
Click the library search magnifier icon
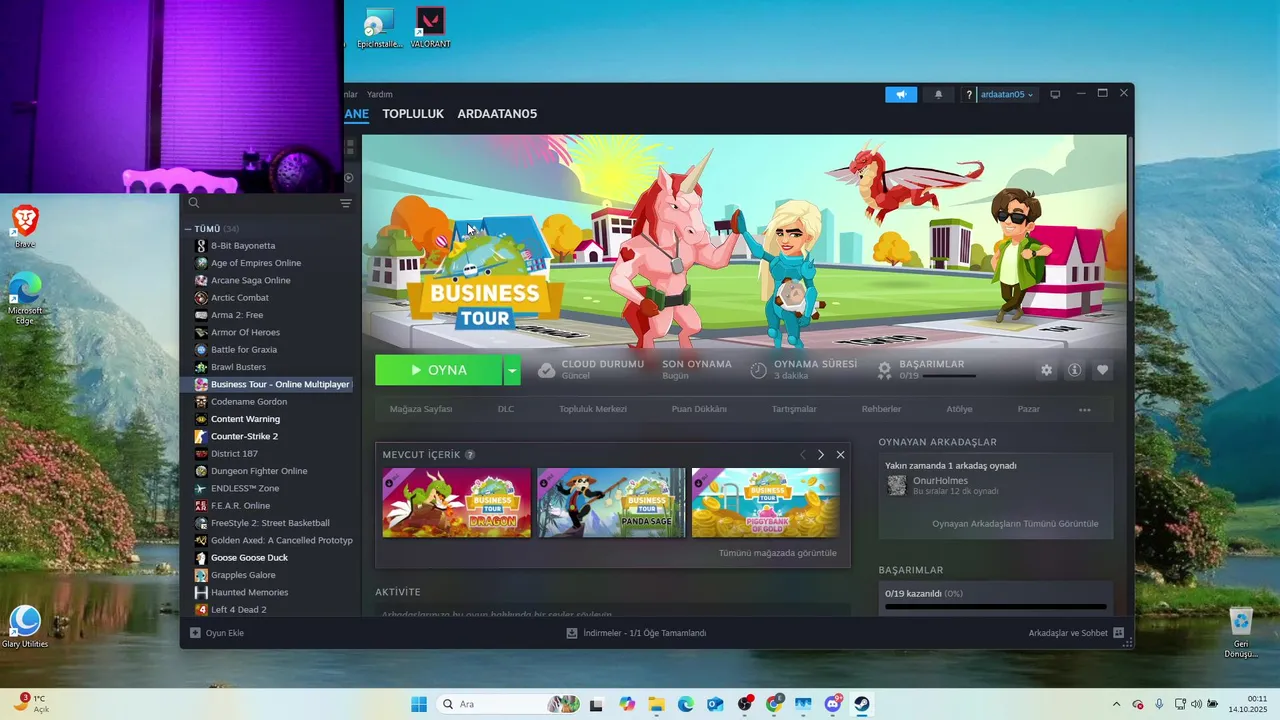[x=194, y=203]
